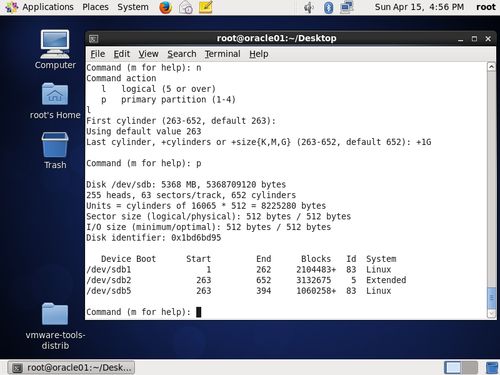Open the notes launcher icon in panel
The width and height of the screenshot is (500, 375).
(x=206, y=7)
